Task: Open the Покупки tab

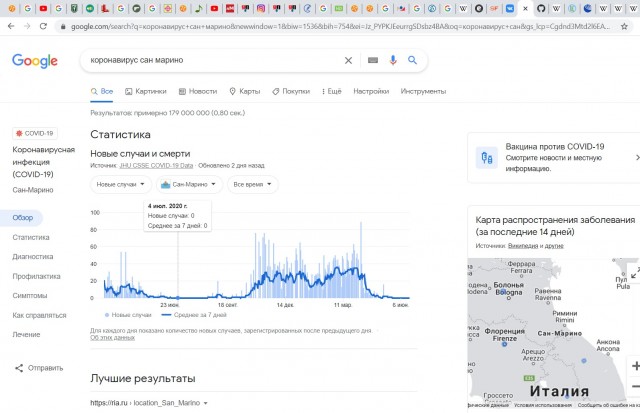Action: 291,91
